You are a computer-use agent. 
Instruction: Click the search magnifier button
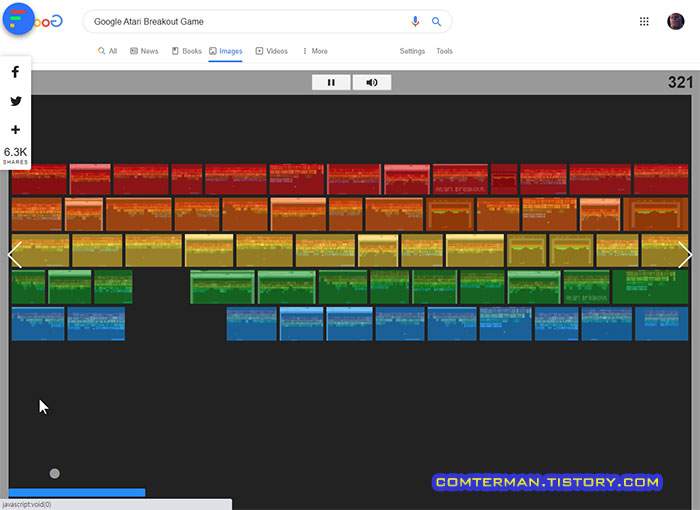pos(436,21)
